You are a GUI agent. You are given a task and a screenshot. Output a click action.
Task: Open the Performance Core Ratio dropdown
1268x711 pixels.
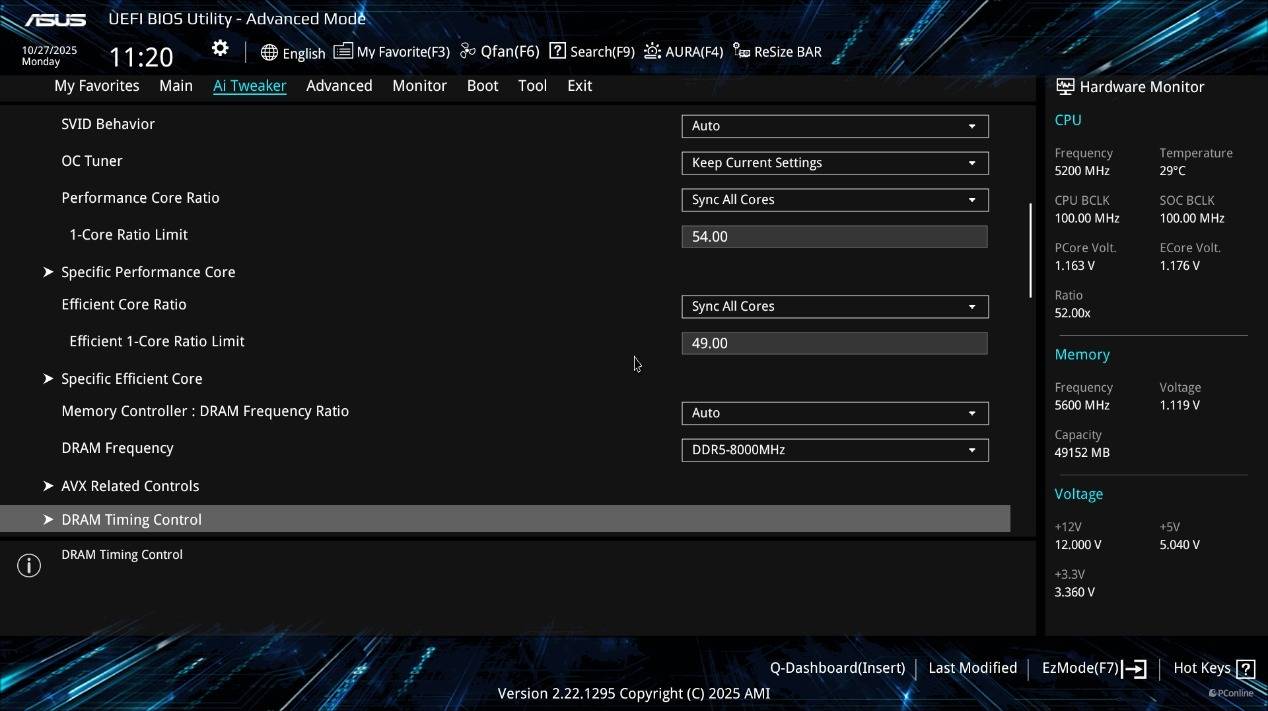tap(835, 200)
